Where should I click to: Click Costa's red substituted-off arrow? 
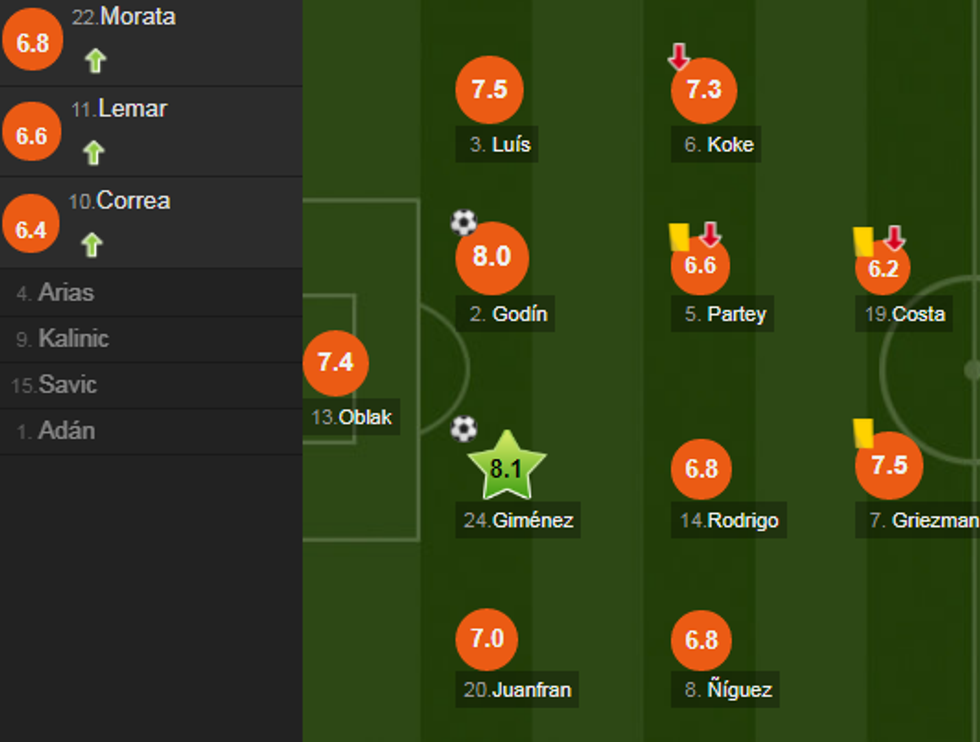[894, 238]
